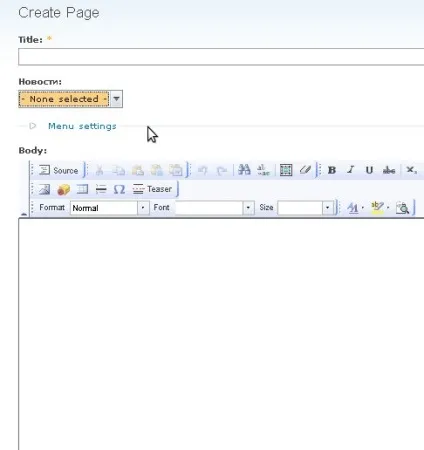Click the underline U icon
This screenshot has height=450, width=424.
click(369, 170)
